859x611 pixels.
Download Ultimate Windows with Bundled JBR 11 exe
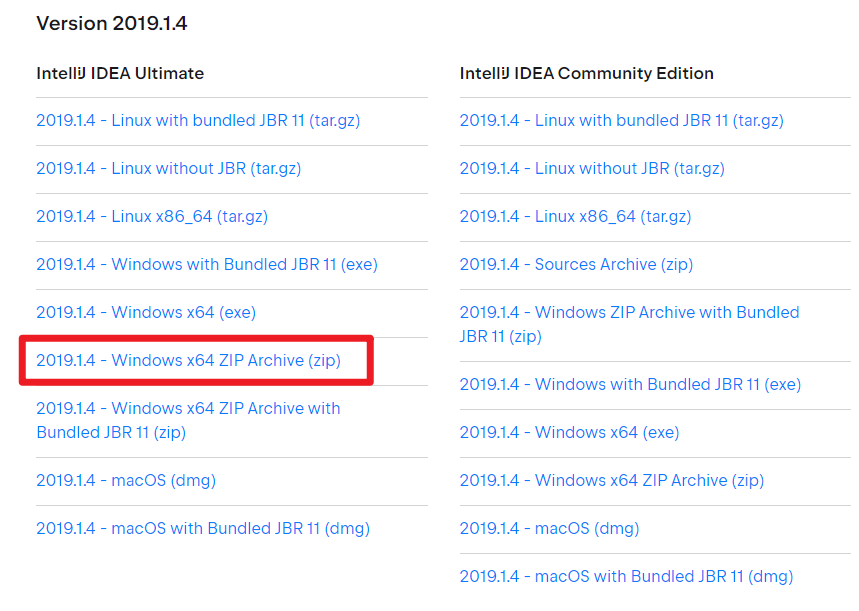(207, 265)
